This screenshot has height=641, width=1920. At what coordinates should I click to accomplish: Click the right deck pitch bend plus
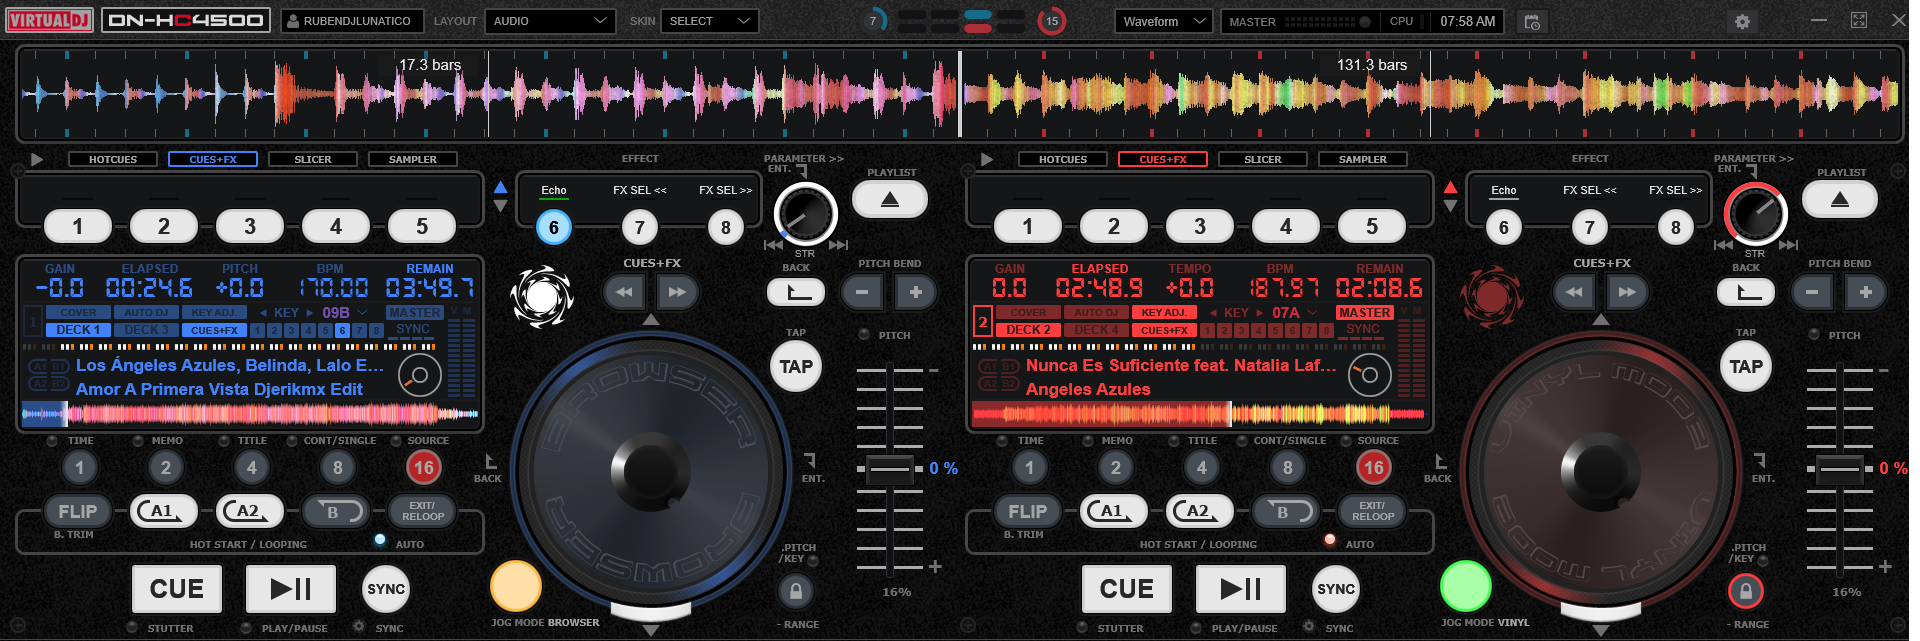[1865, 292]
